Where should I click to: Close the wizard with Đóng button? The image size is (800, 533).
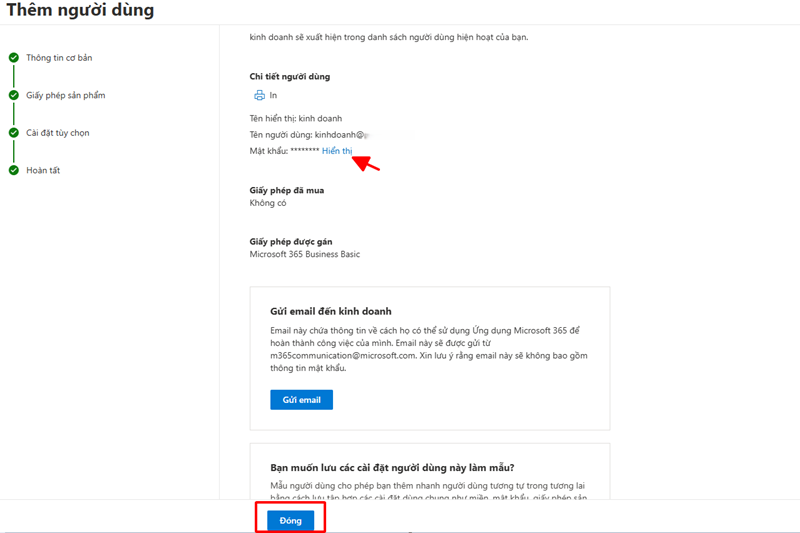(291, 520)
